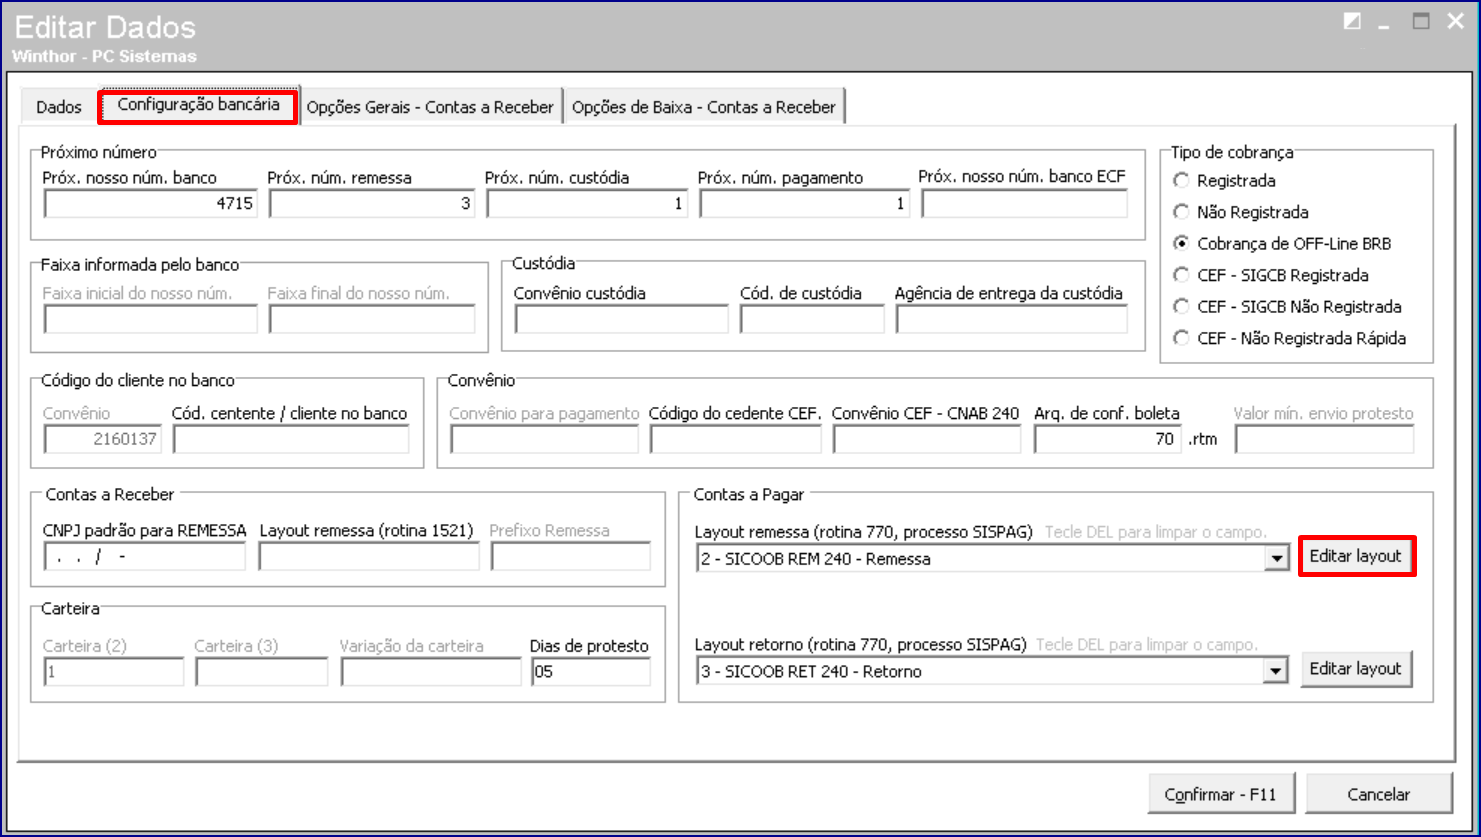Click the Prefixo Remessa field
Image resolution: width=1481 pixels, height=837 pixels.
coord(570,557)
